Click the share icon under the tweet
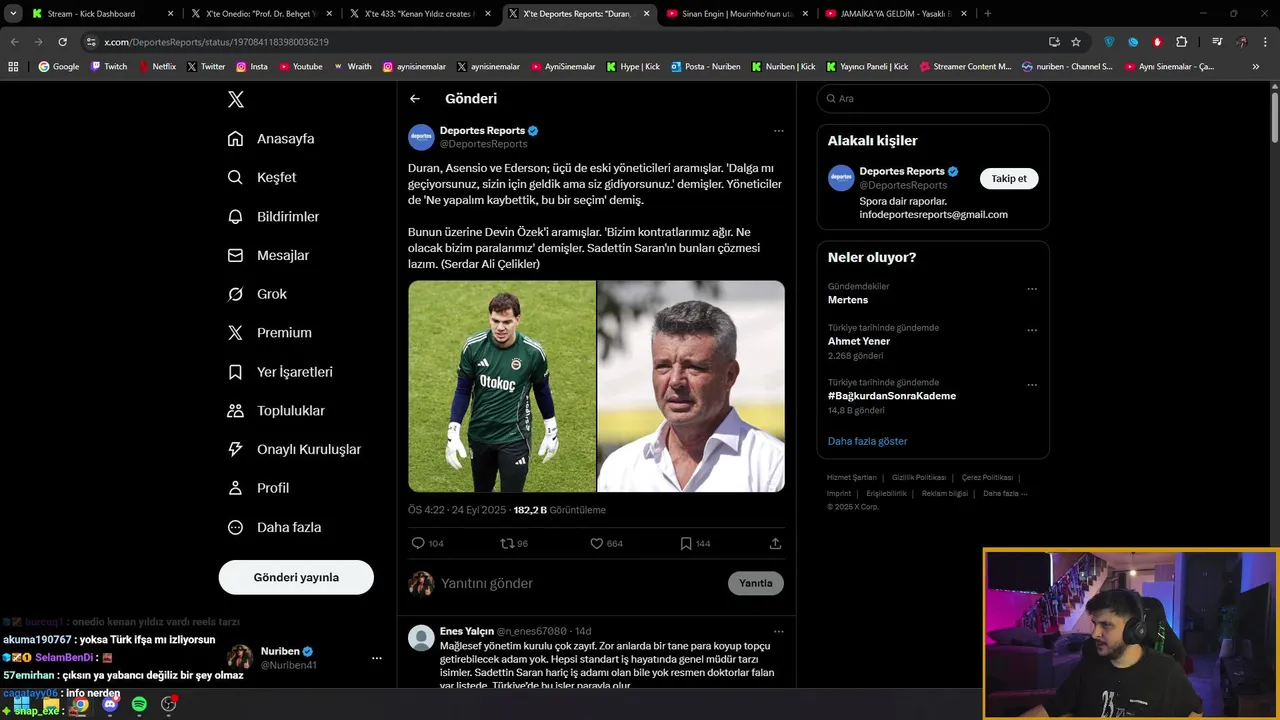 (x=775, y=543)
